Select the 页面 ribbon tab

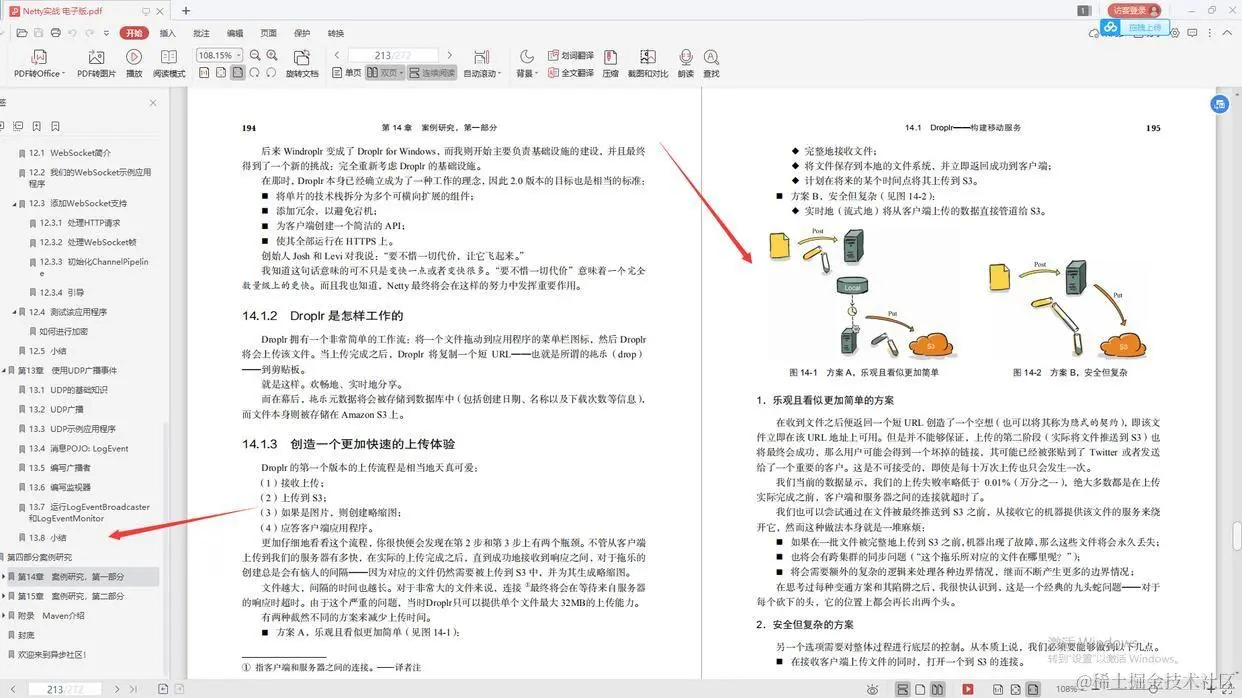tap(268, 33)
